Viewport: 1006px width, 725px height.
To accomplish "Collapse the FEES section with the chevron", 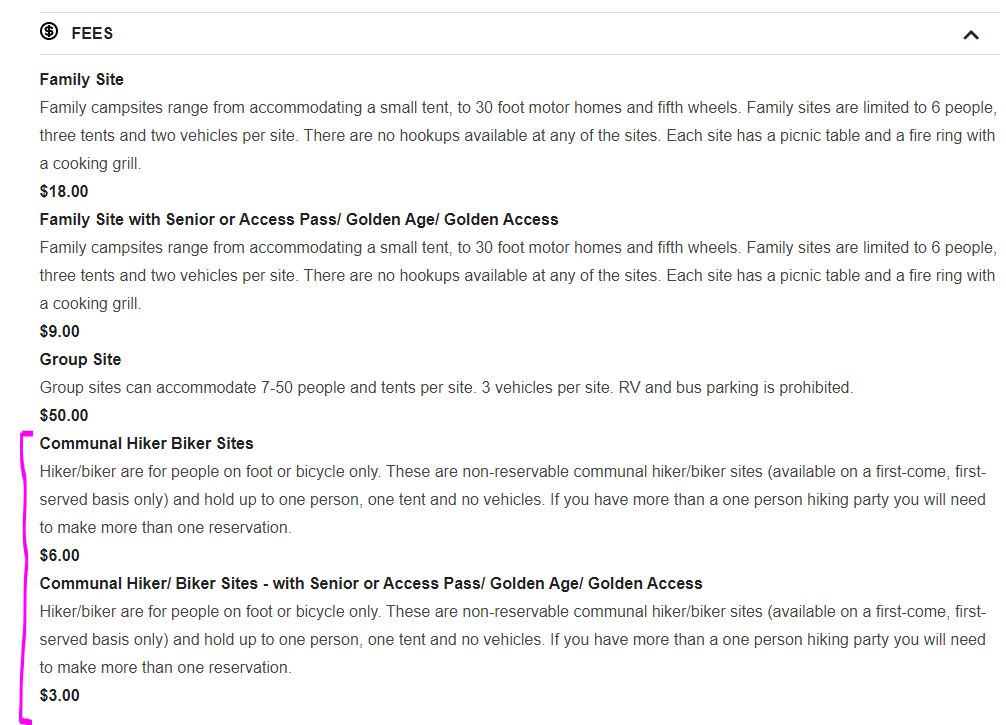I will click(x=971, y=35).
